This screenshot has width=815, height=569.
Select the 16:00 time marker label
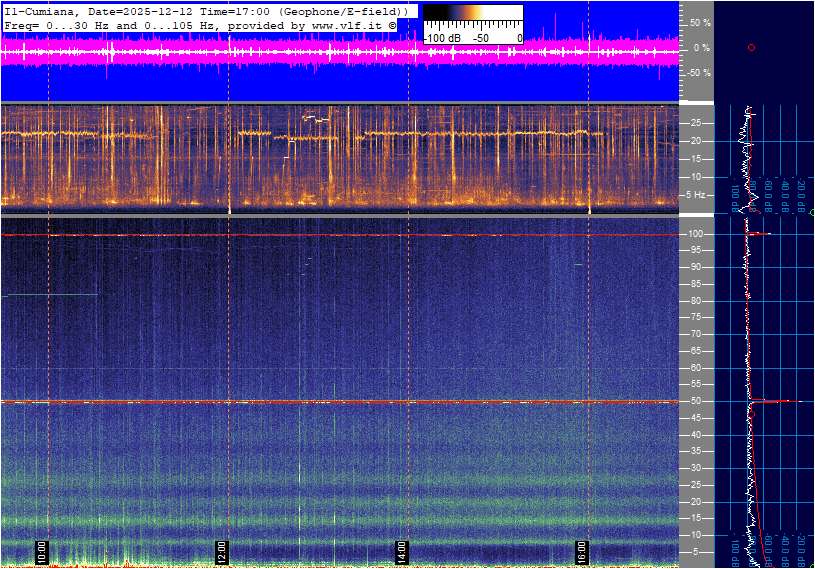582,551
